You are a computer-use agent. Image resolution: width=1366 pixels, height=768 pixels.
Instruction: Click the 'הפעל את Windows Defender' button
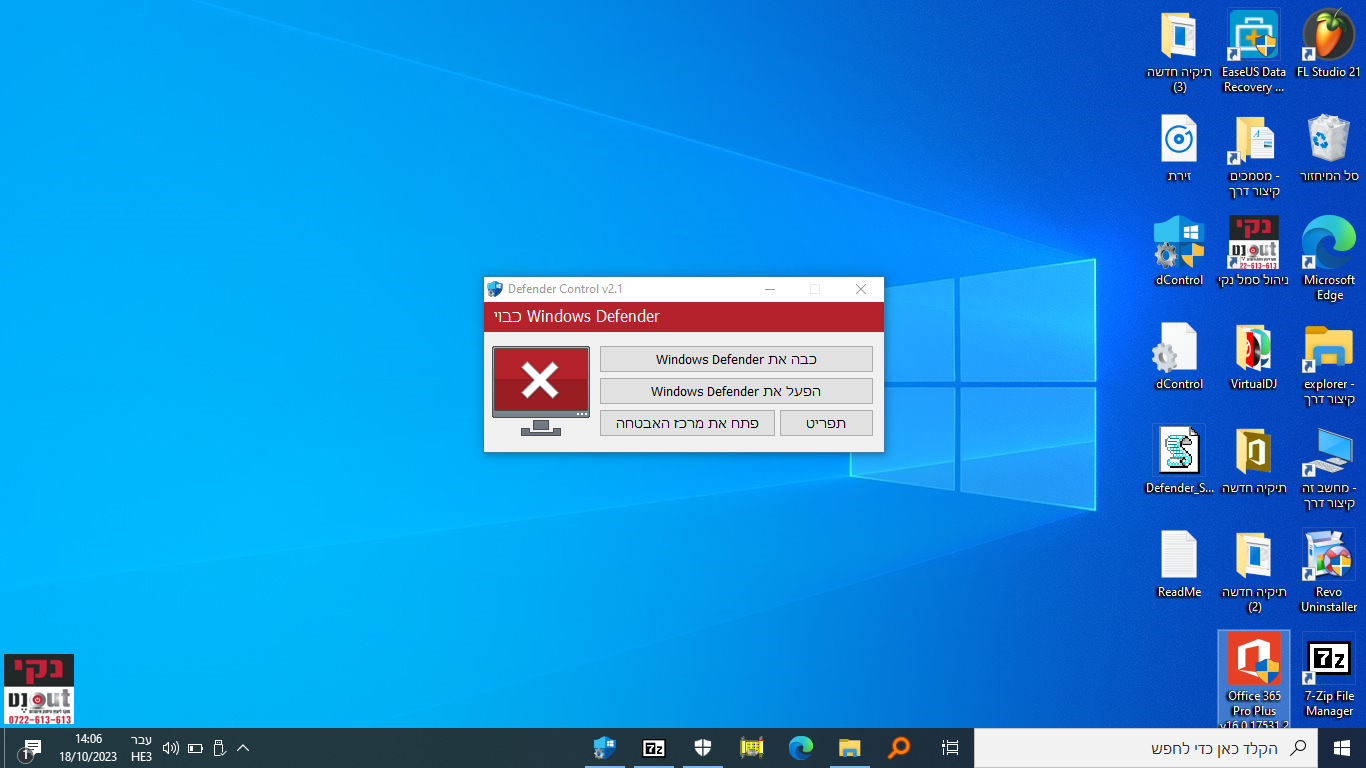click(736, 391)
